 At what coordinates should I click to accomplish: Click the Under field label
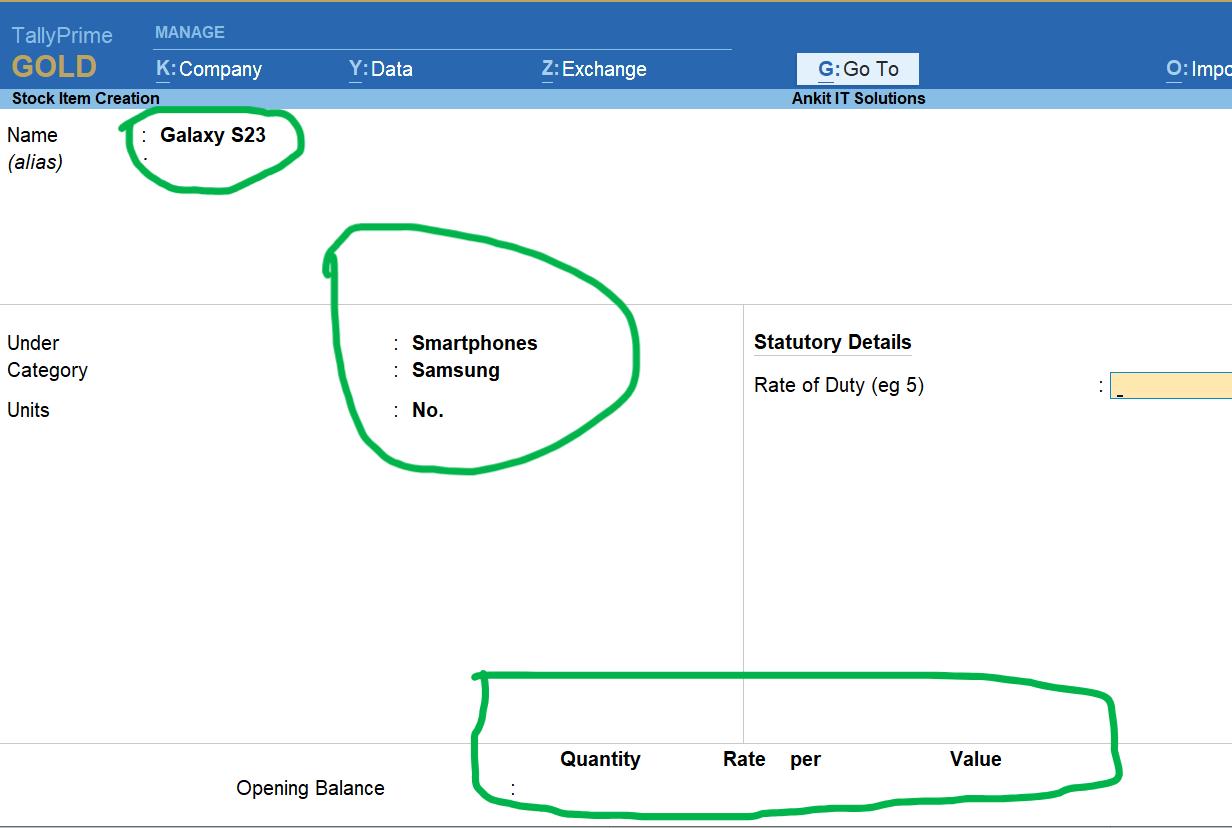coord(33,343)
